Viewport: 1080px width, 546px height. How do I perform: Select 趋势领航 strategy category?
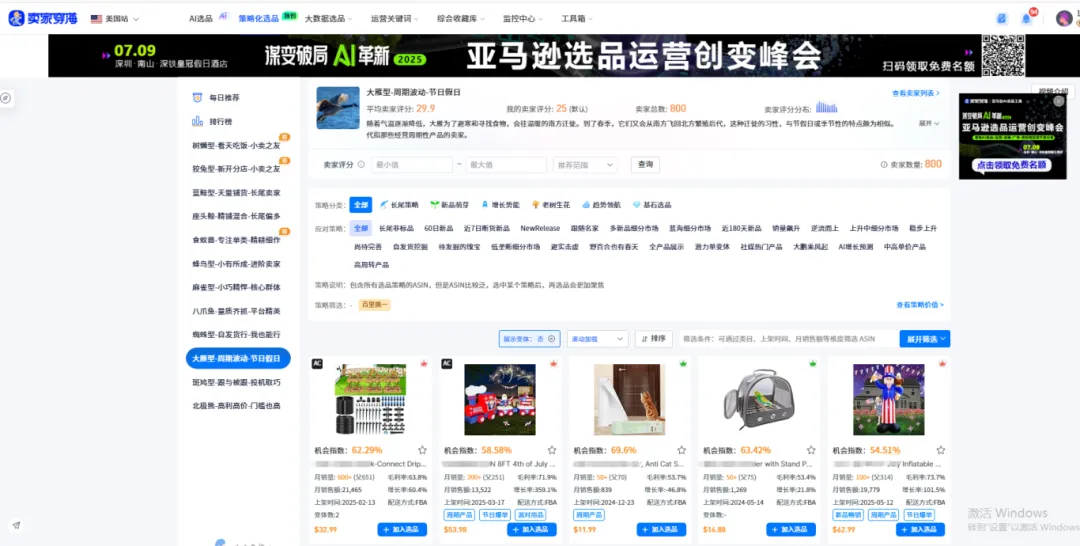[601, 204]
